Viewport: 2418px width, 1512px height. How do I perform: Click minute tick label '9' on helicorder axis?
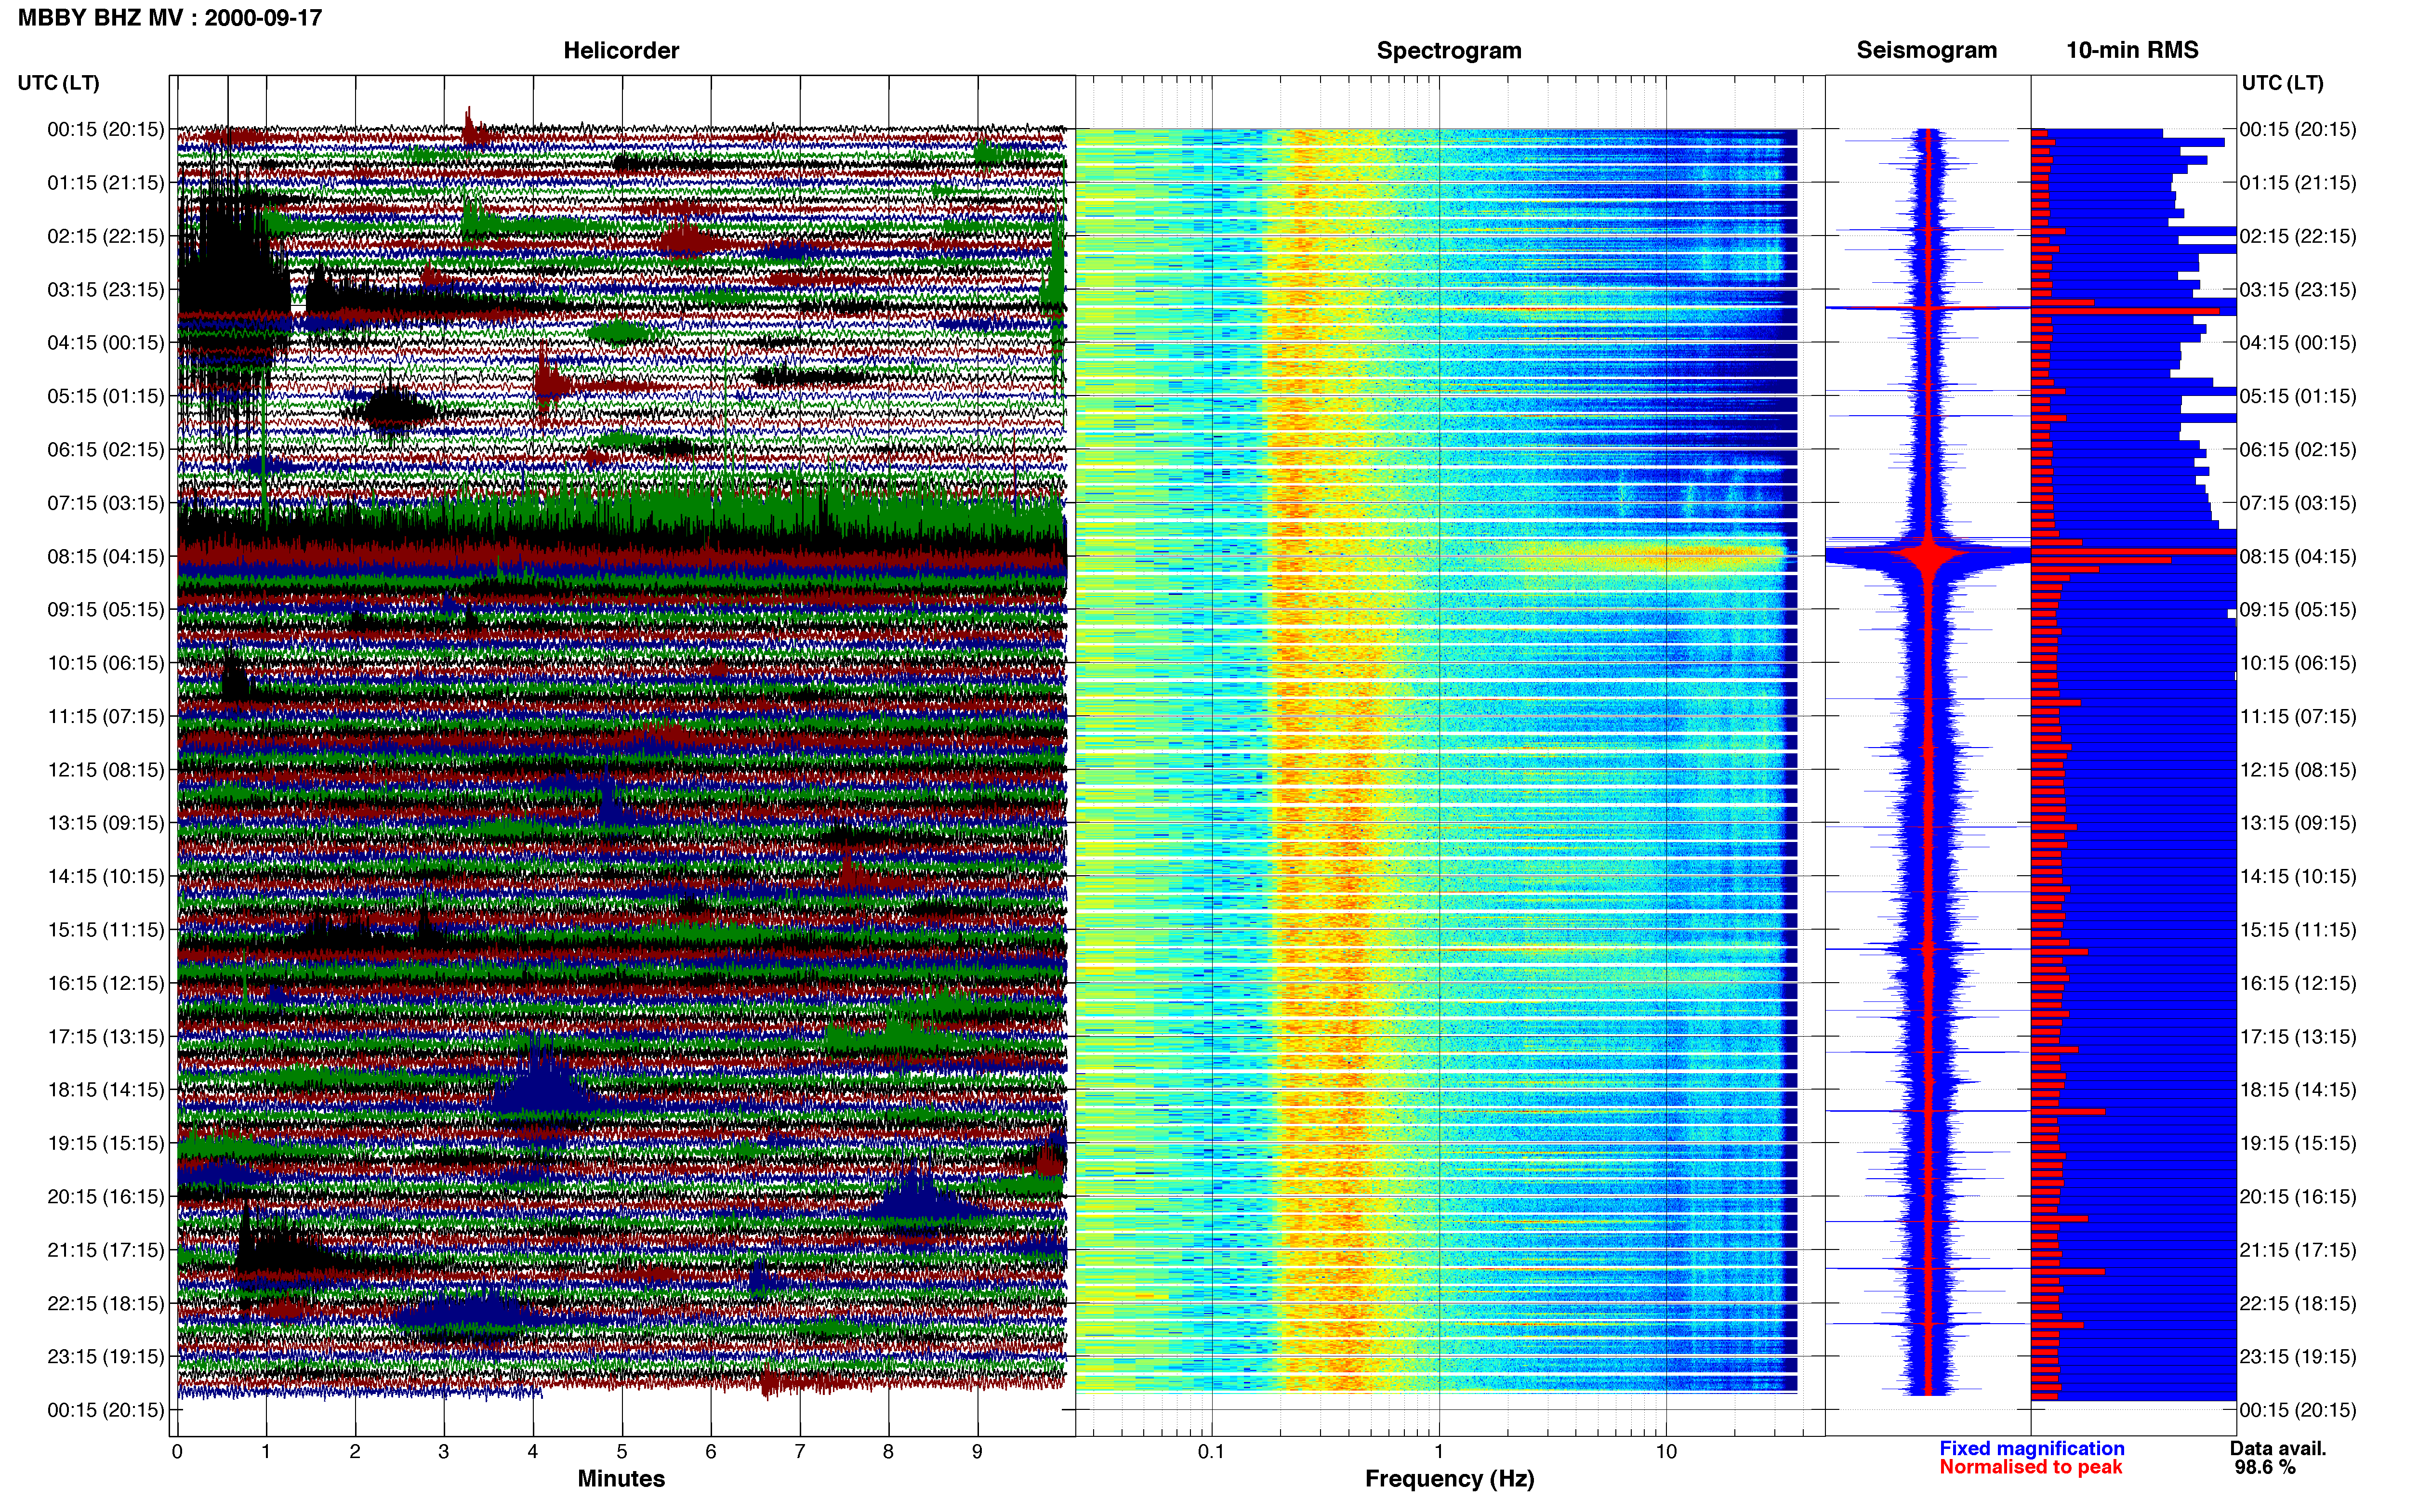pyautogui.click(x=977, y=1451)
